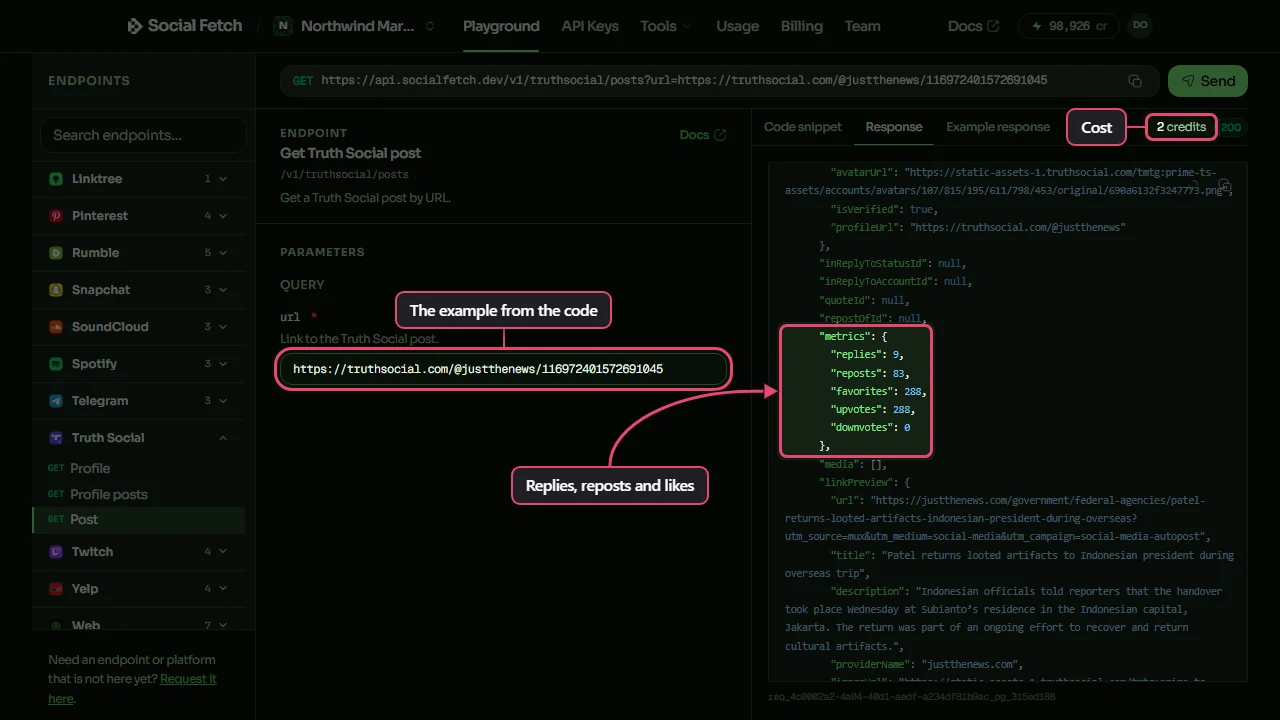Select the Truth Social Post endpoint
This screenshot has height=720, width=1280.
coord(138,519)
